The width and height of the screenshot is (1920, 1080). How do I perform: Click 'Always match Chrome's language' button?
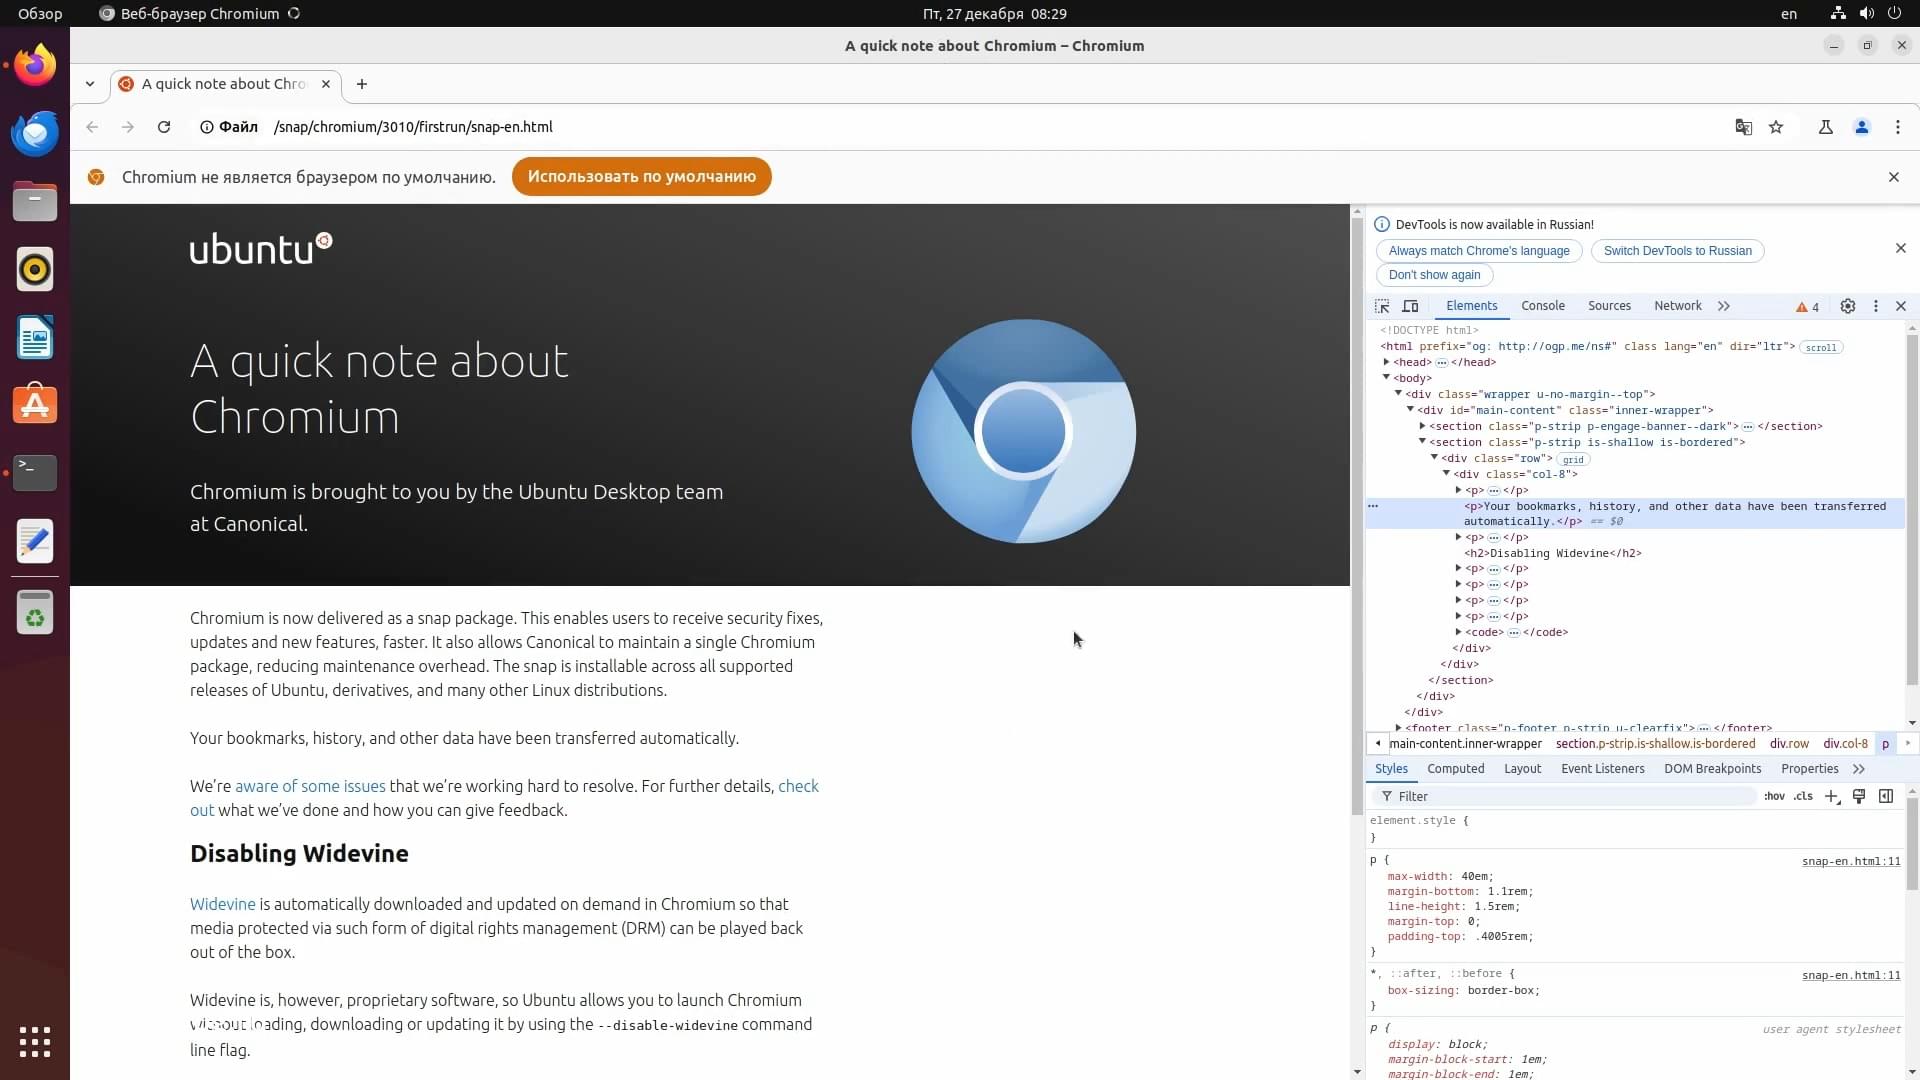1479,251
